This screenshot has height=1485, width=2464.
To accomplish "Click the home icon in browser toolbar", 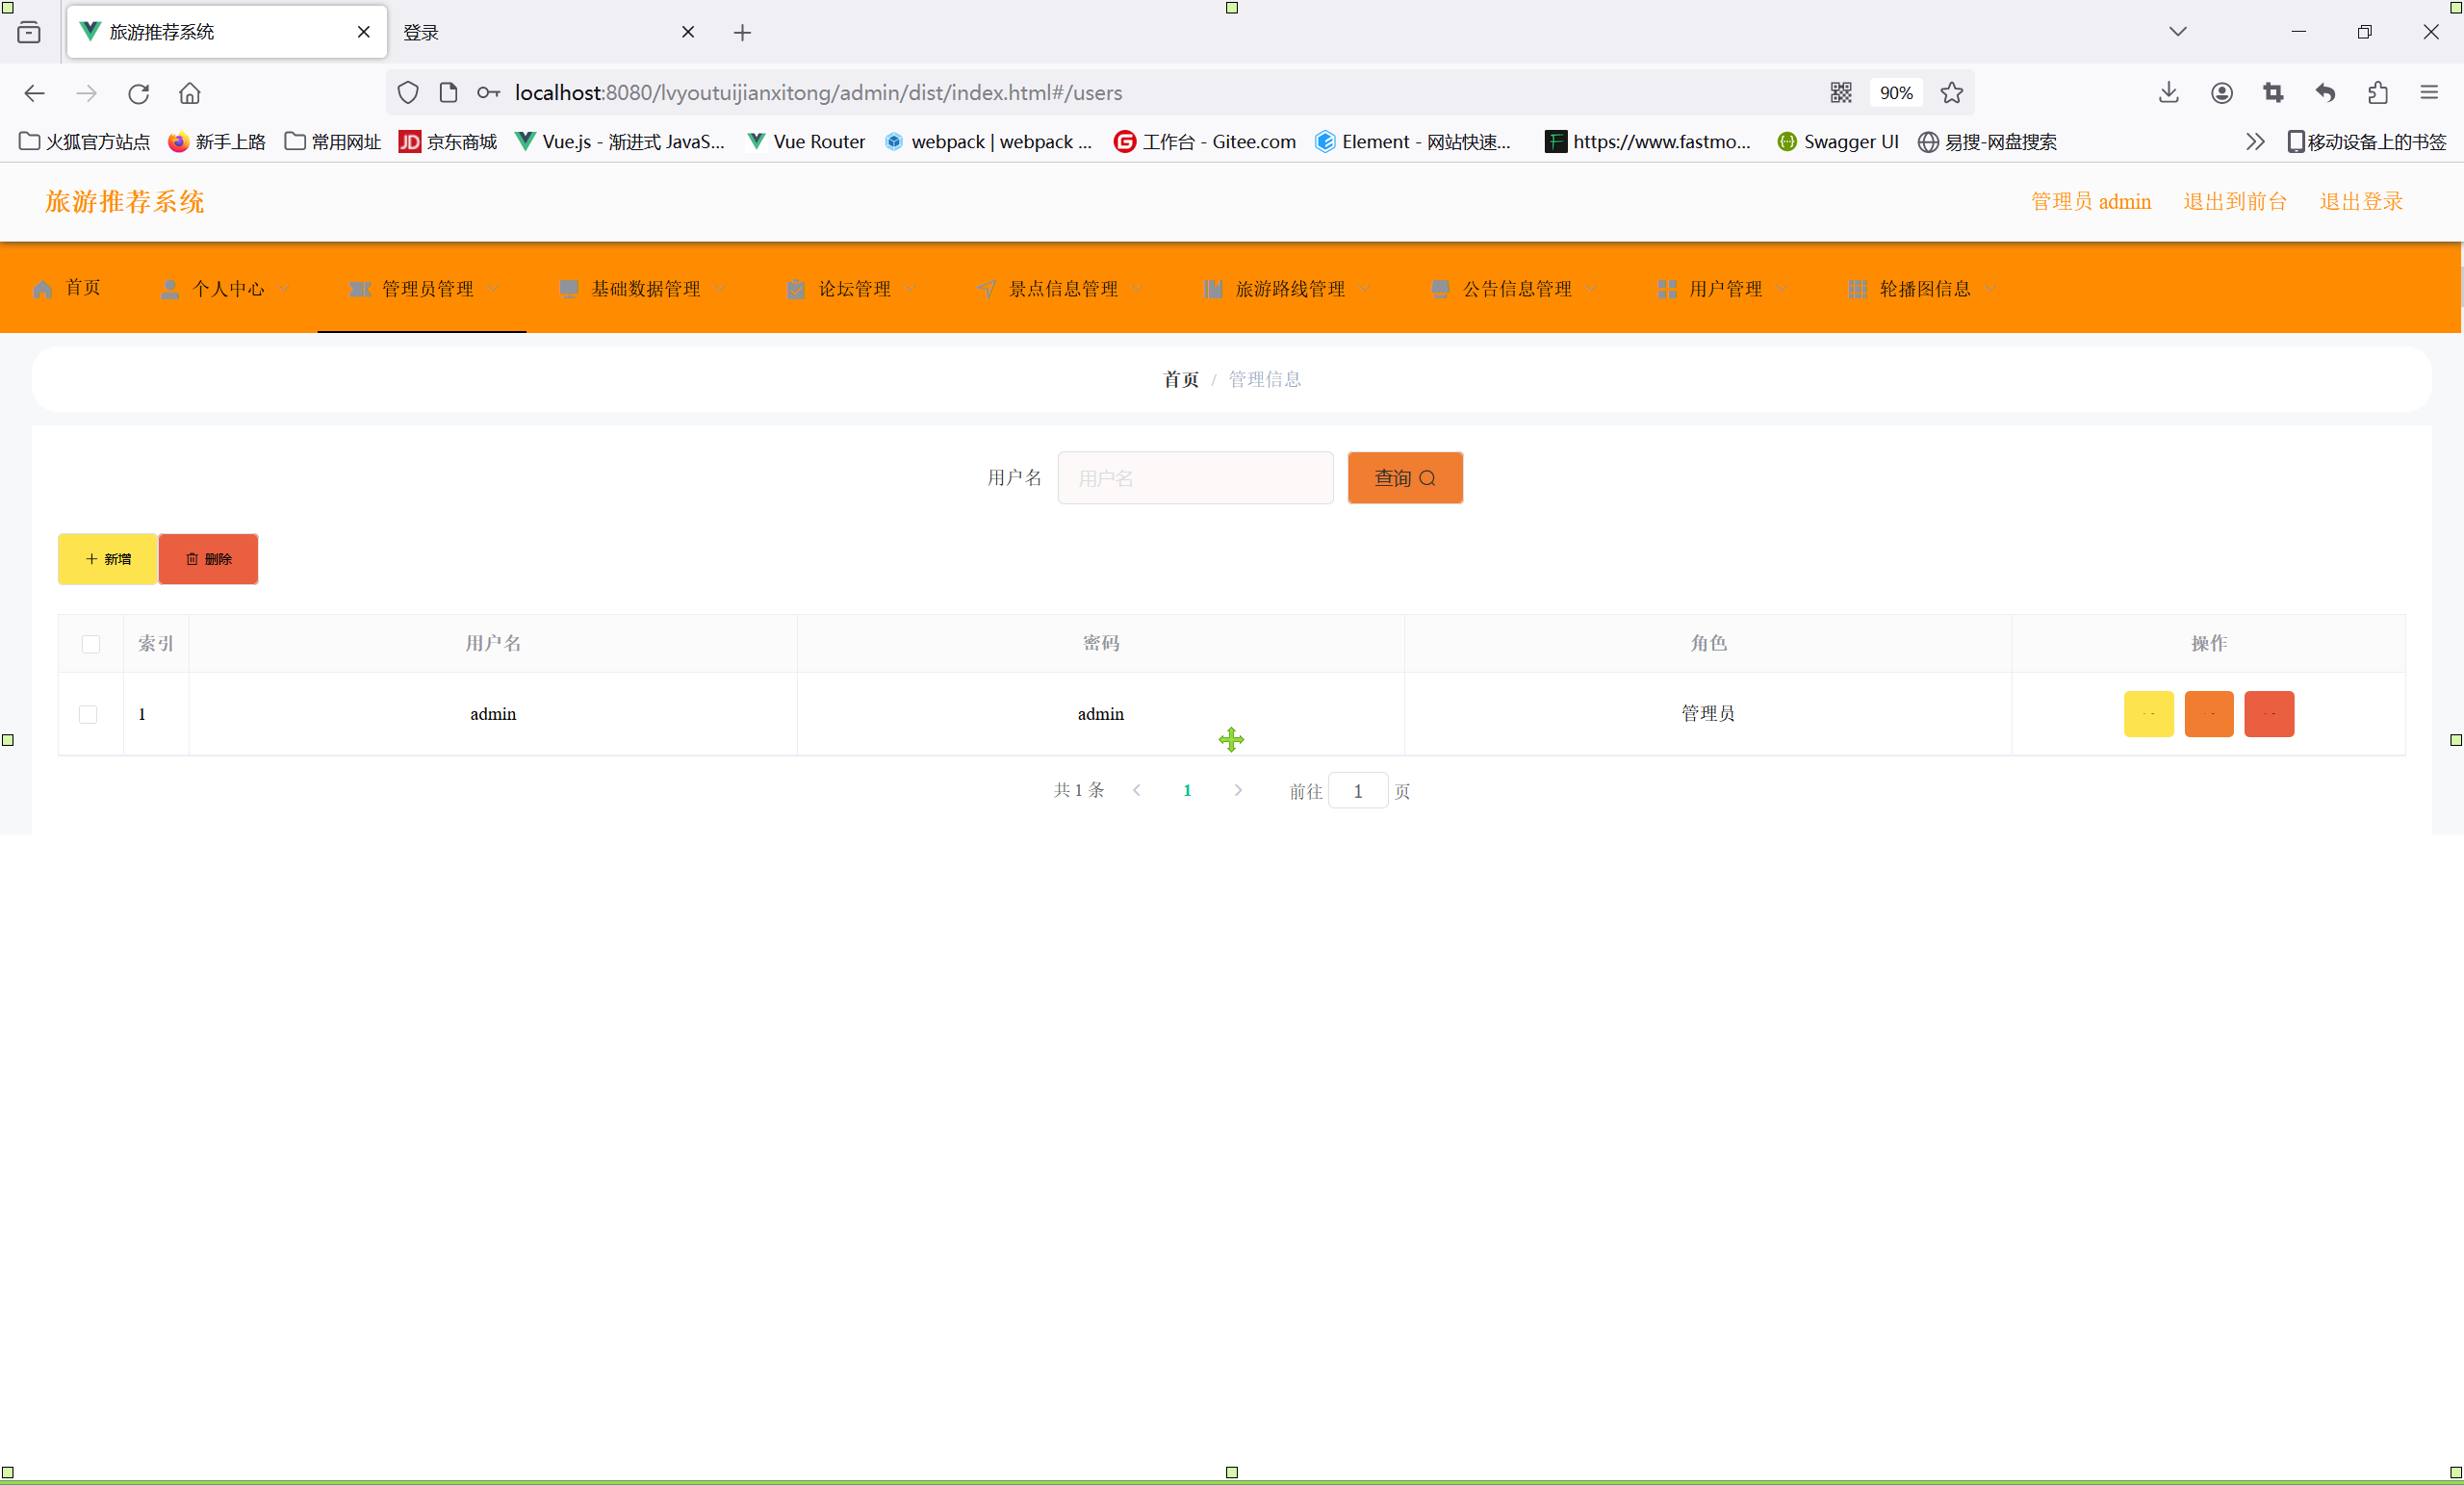I will (x=189, y=93).
